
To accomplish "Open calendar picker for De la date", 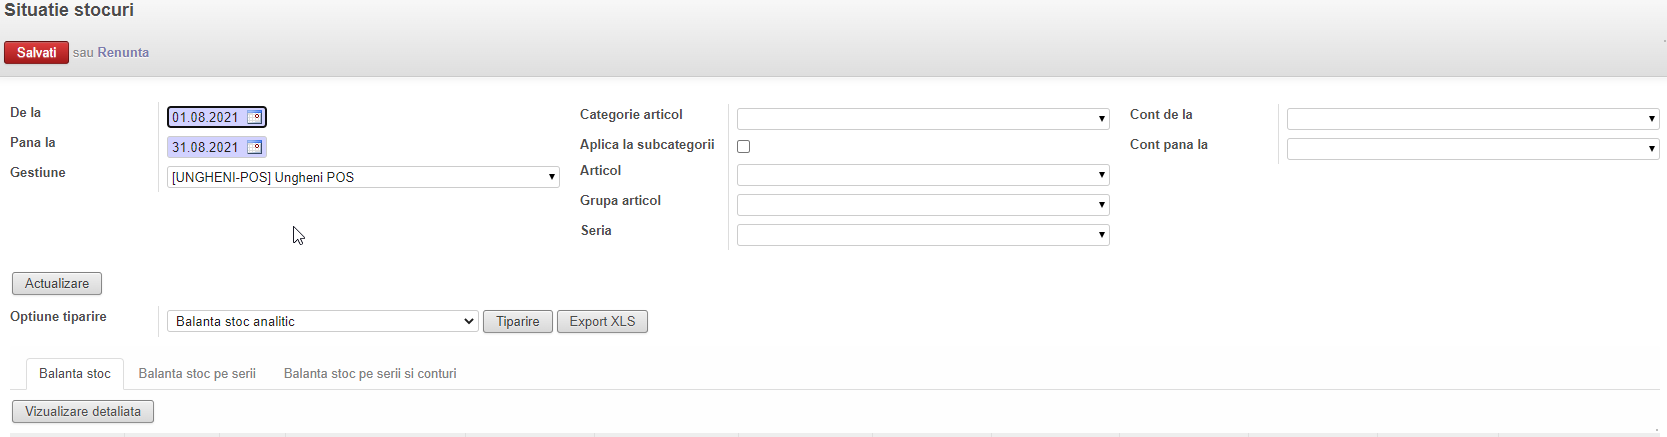I will point(255,117).
